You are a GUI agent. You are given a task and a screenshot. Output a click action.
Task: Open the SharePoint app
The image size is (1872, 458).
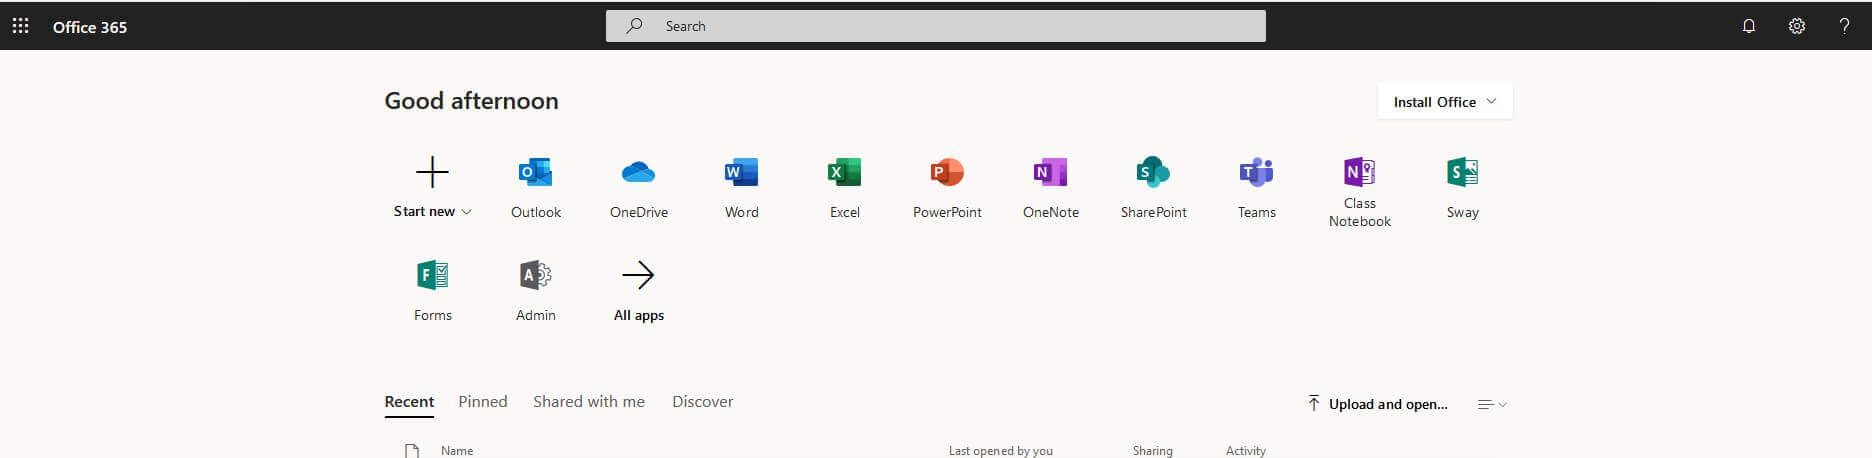point(1154,188)
